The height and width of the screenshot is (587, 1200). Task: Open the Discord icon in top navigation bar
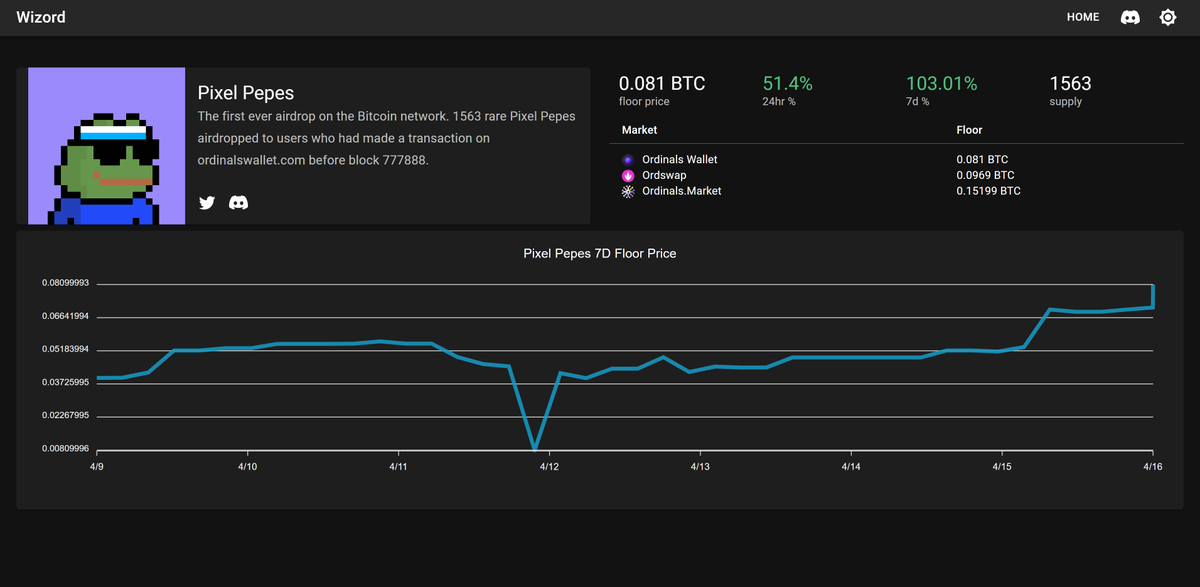pyautogui.click(x=1130, y=17)
